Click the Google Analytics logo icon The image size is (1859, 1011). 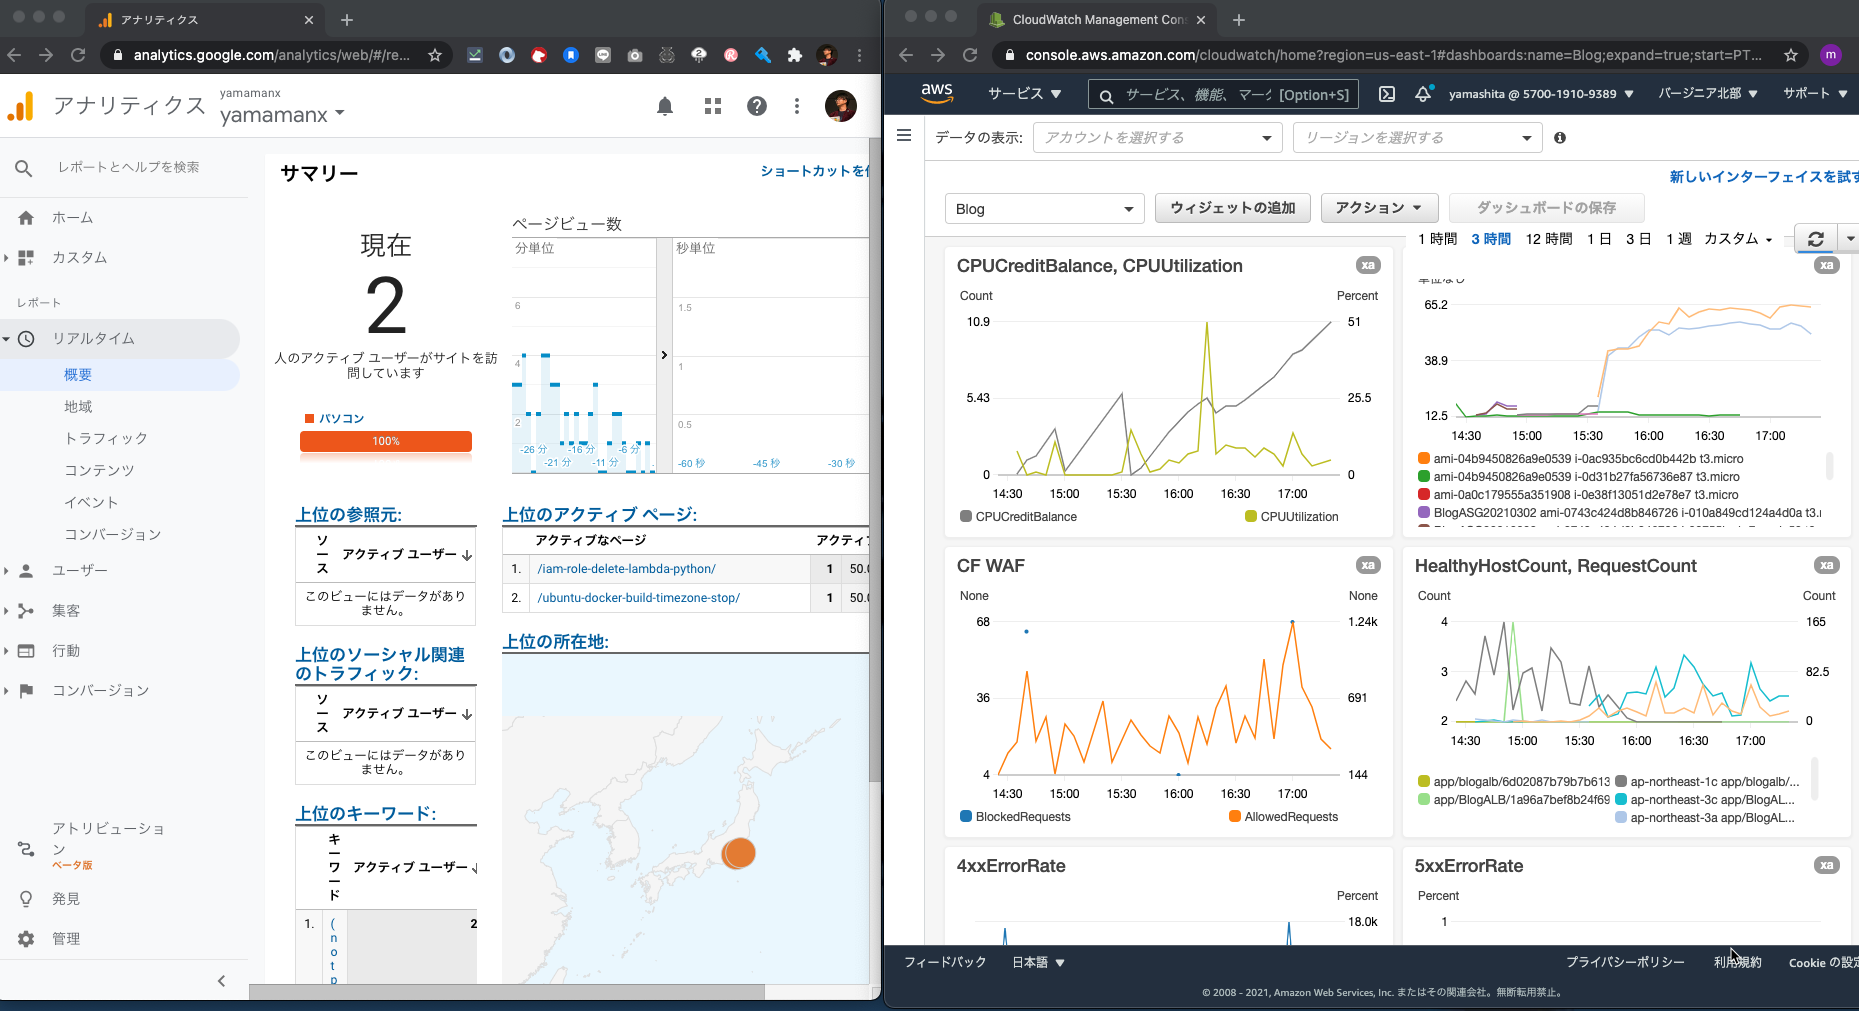coord(21,106)
